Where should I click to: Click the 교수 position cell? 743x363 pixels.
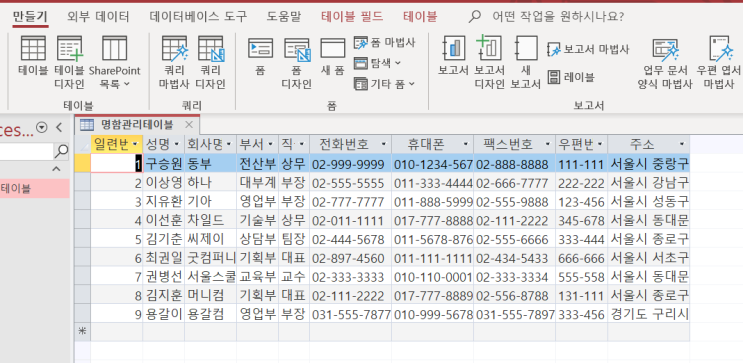pos(294,276)
